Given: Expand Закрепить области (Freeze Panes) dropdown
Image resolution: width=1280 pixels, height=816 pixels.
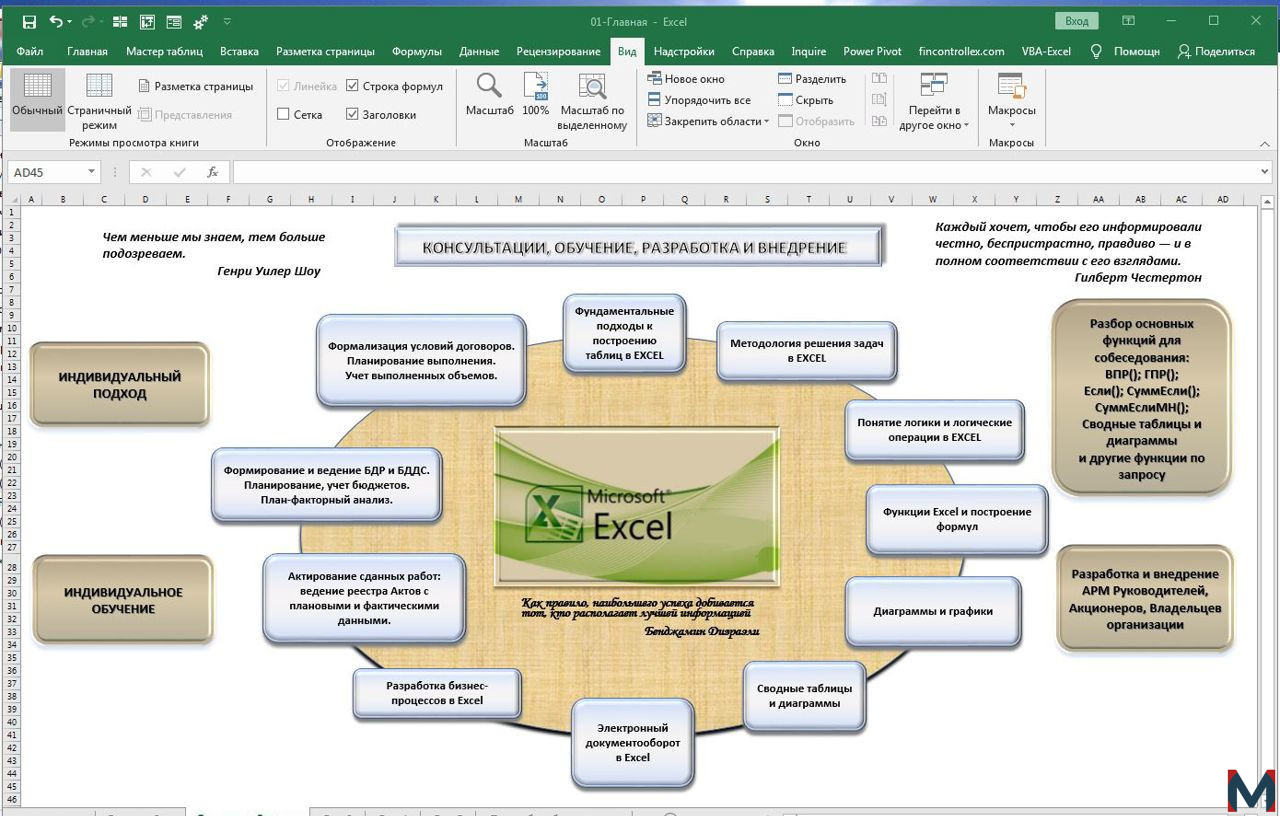Looking at the screenshot, I should tap(767, 122).
